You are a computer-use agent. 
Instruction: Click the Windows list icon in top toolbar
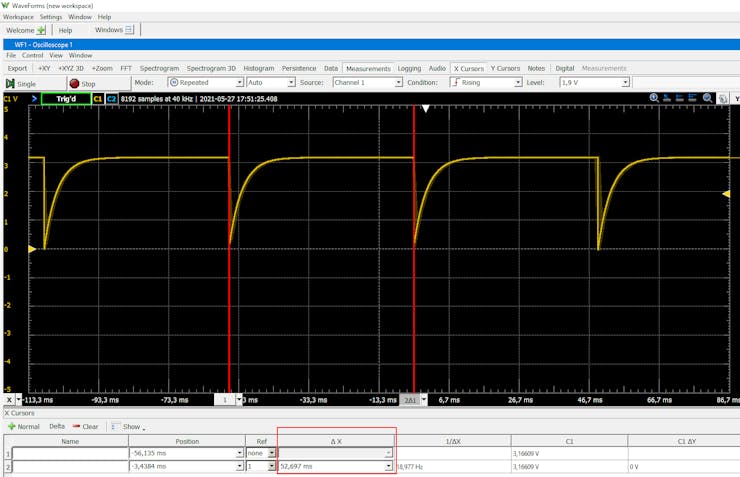[130, 30]
